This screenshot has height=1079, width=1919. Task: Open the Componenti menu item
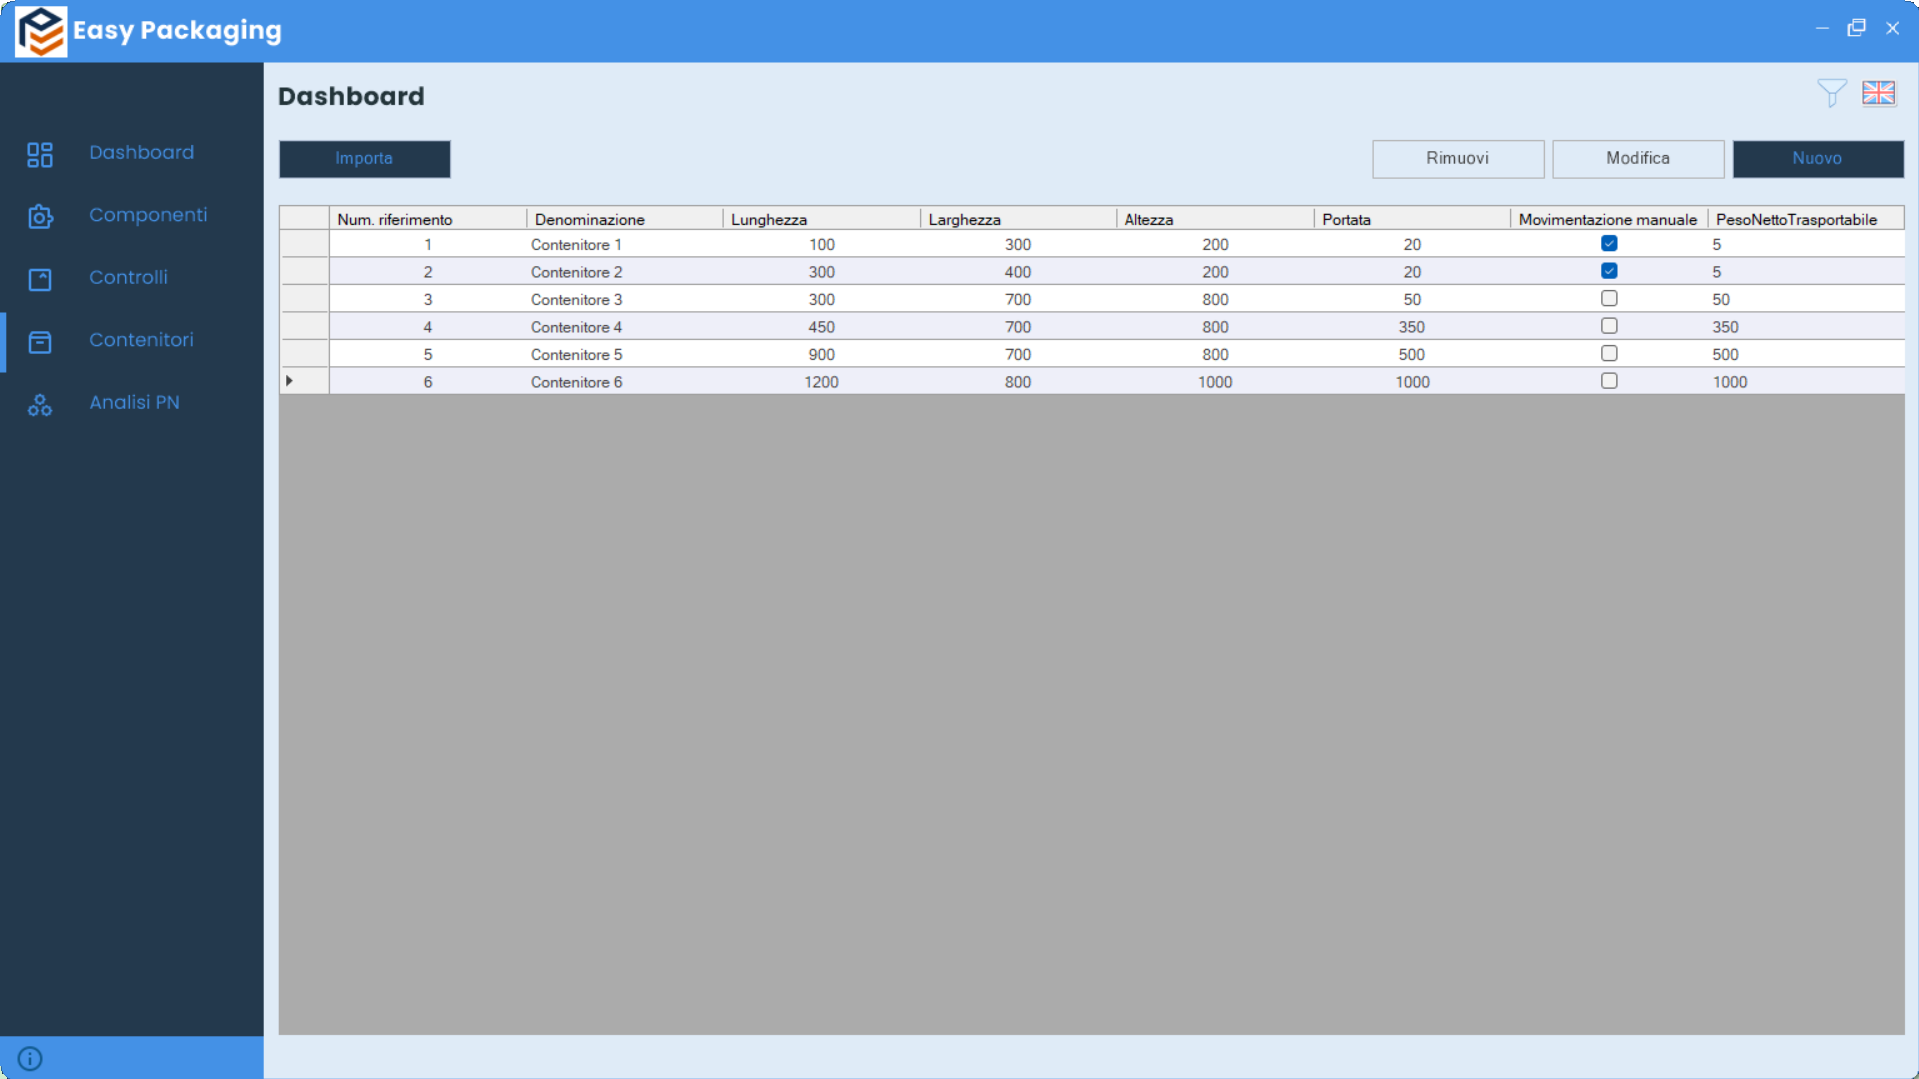[148, 215]
